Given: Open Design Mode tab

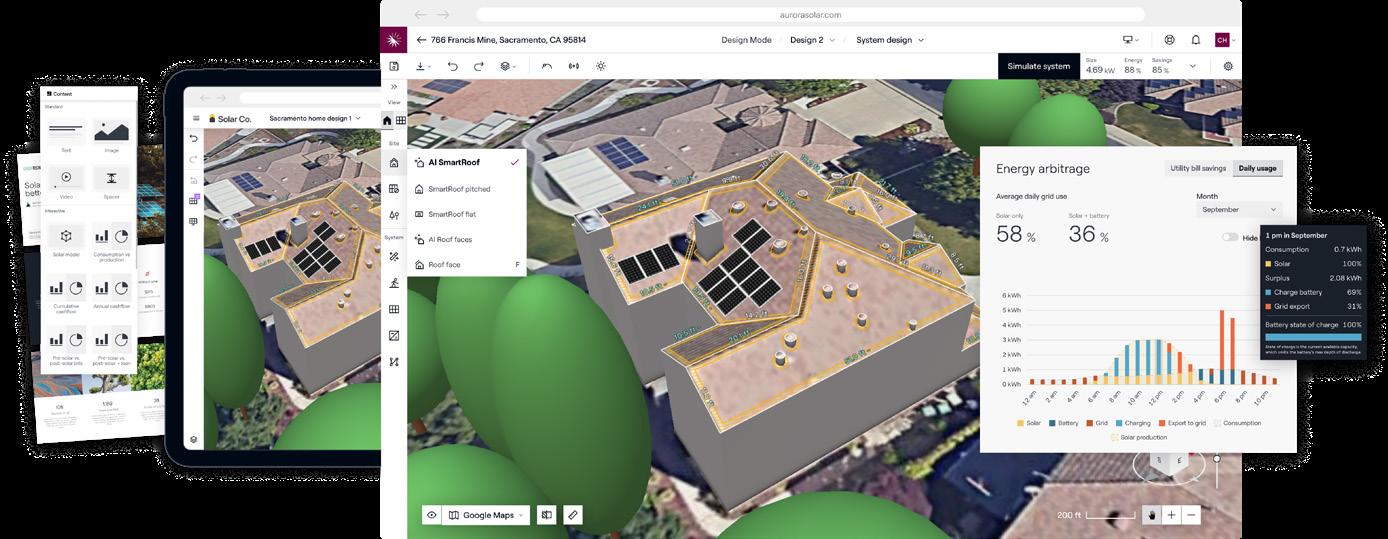Looking at the screenshot, I should 746,40.
